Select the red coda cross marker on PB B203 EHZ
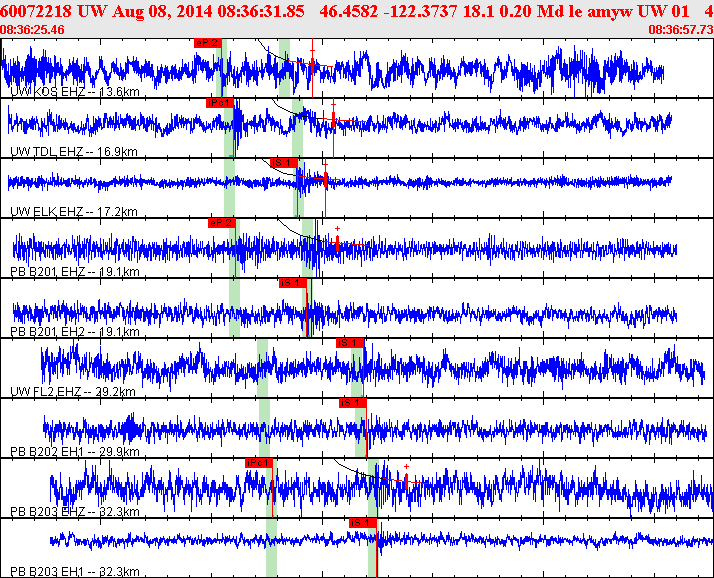Image resolution: width=714 pixels, height=578 pixels. pos(406,467)
